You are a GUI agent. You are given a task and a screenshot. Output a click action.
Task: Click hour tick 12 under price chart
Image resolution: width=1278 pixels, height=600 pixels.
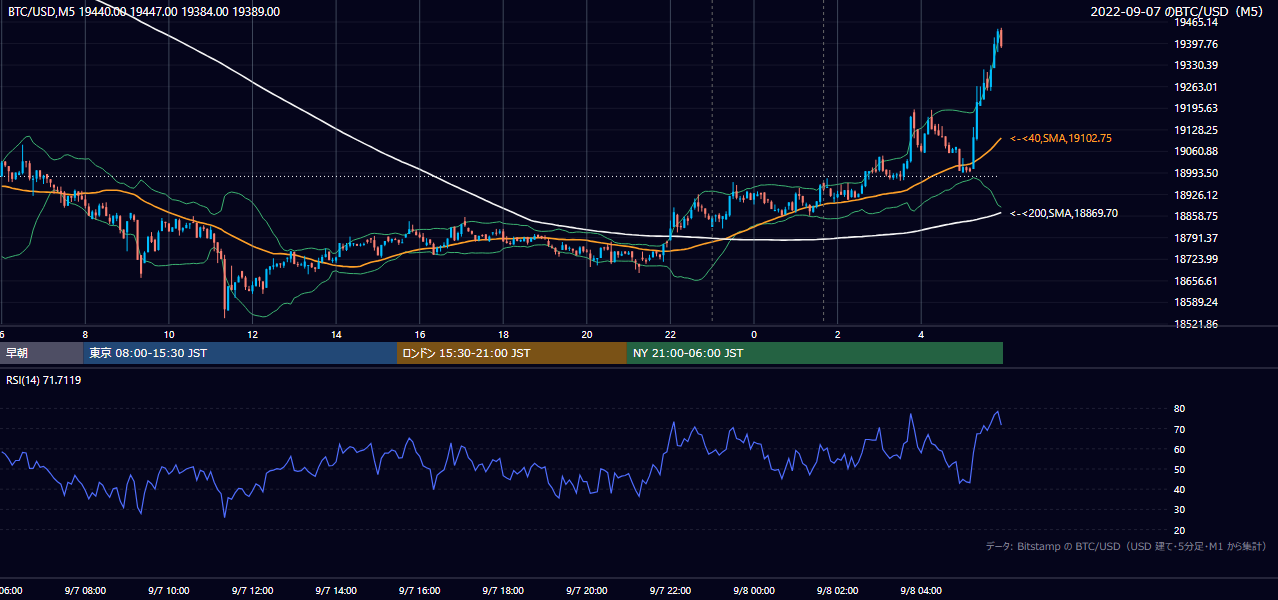(252, 334)
